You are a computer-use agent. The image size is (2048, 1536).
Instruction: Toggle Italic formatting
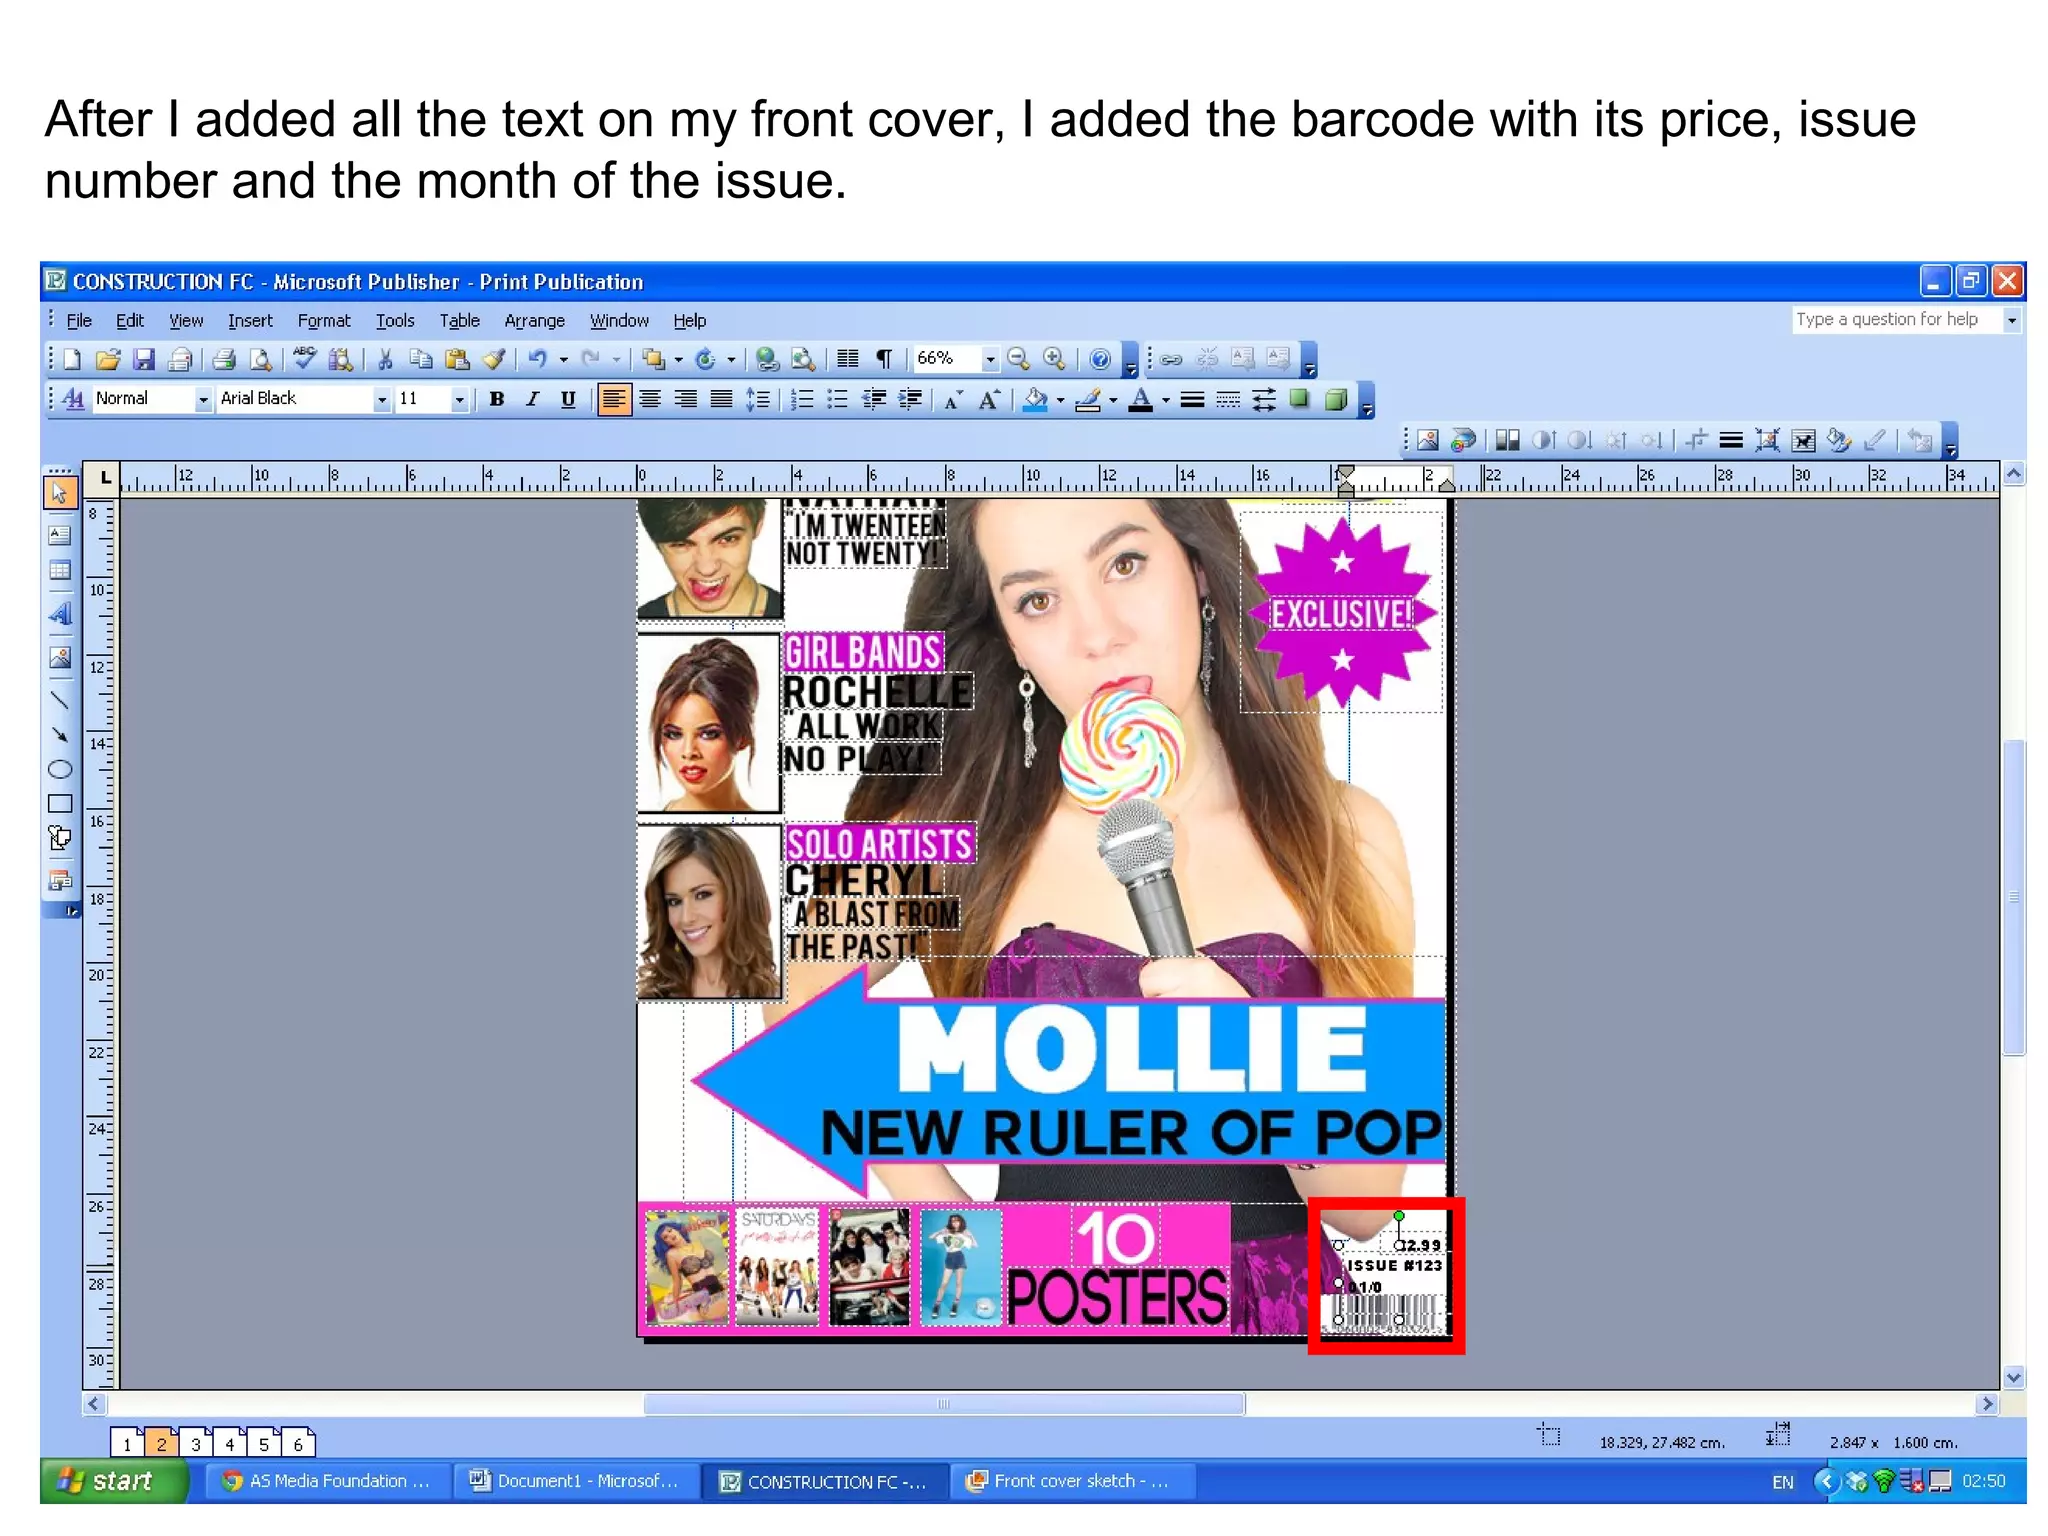pos(533,400)
